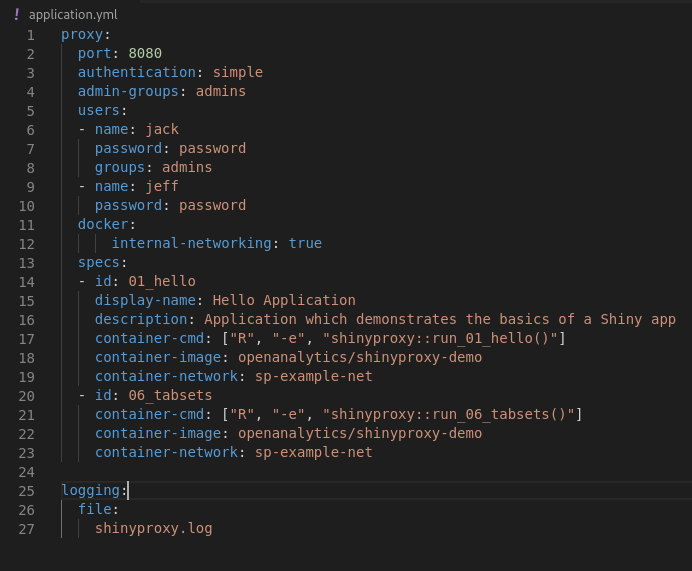Image resolution: width=692 pixels, height=571 pixels.
Task: Click the 'description' key
Action: point(141,319)
